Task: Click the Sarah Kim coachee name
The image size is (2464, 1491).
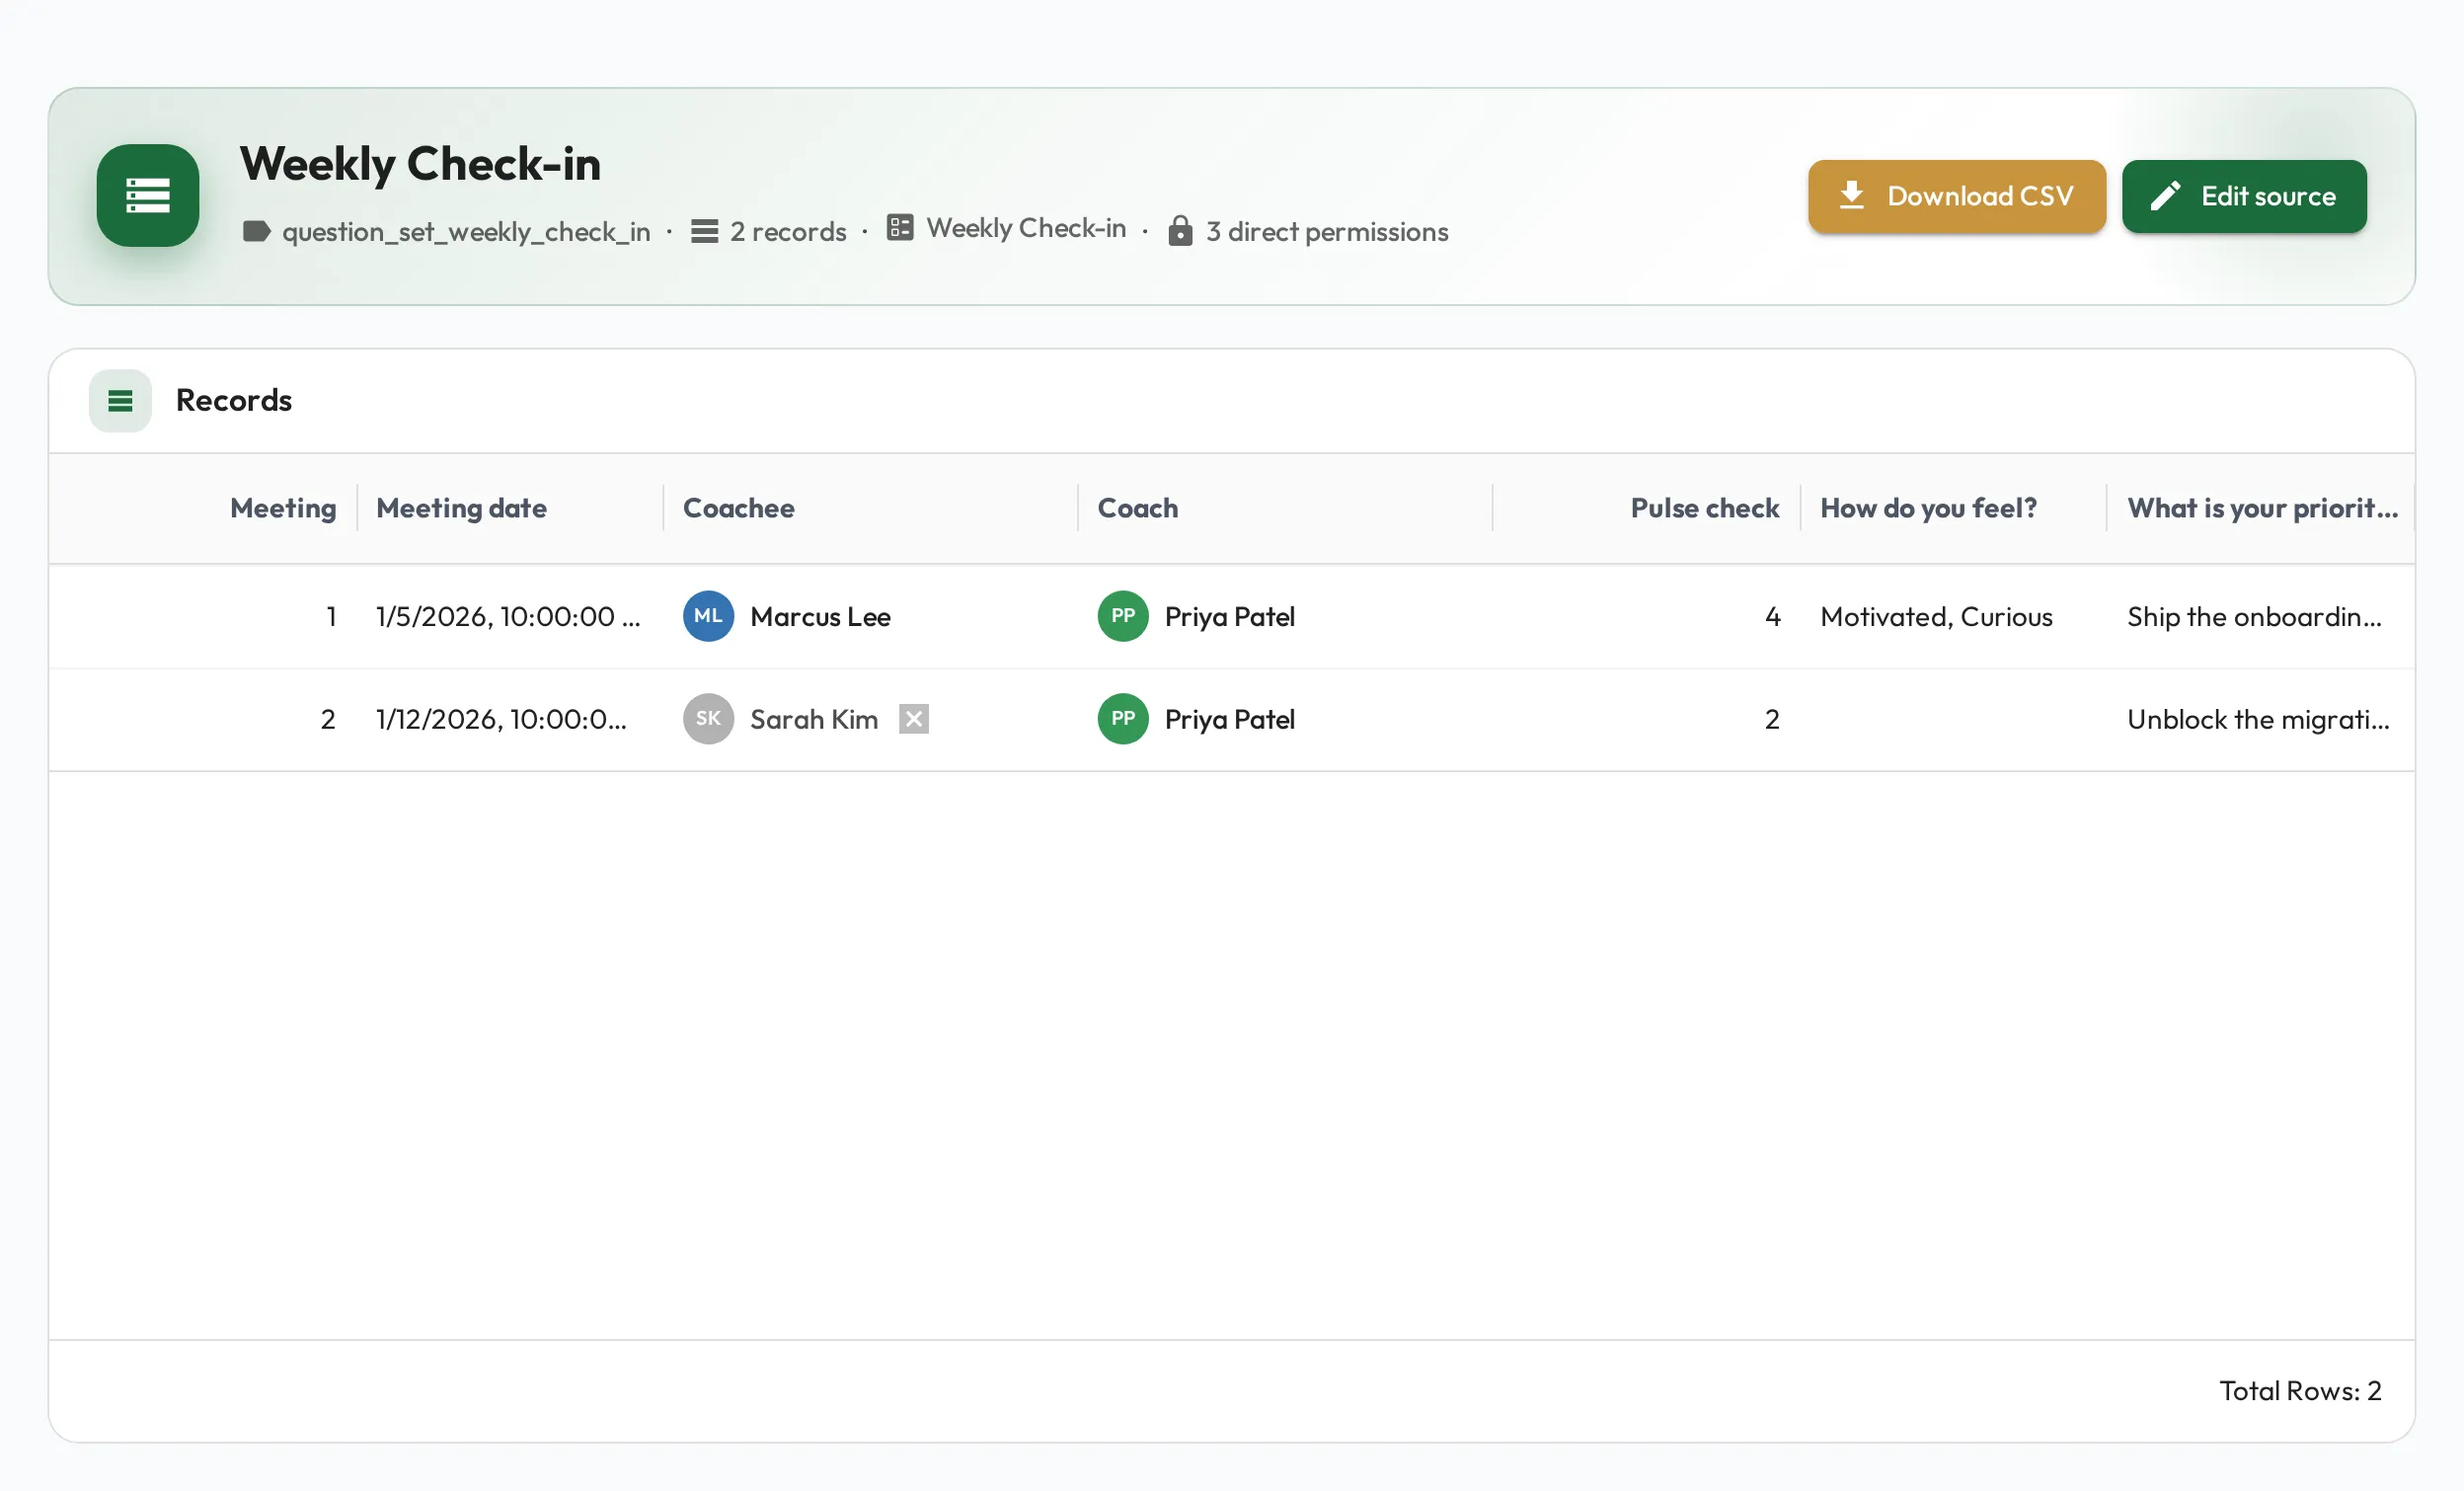Action: click(814, 719)
